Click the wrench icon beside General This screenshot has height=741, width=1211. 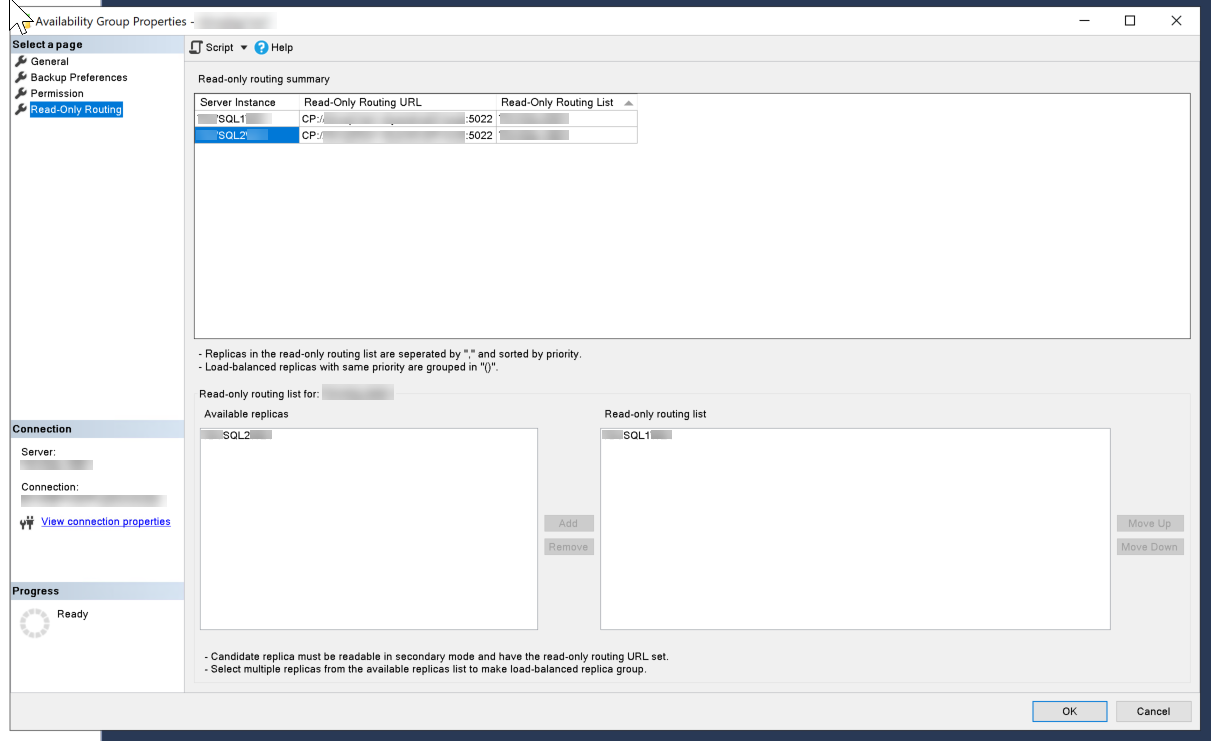coord(20,61)
